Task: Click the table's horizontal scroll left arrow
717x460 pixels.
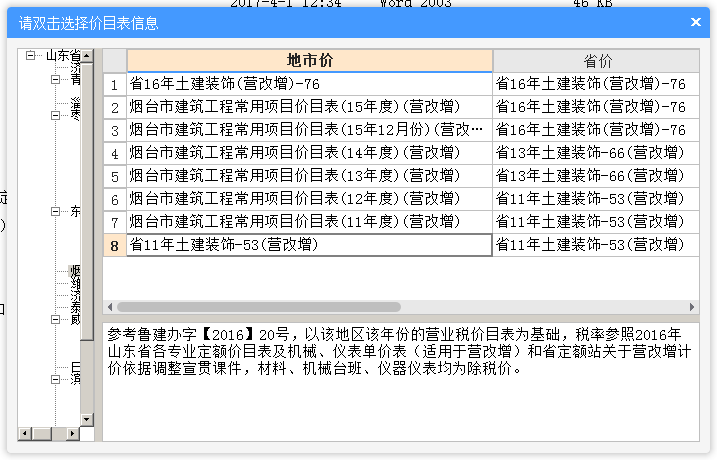Action: click(x=110, y=307)
